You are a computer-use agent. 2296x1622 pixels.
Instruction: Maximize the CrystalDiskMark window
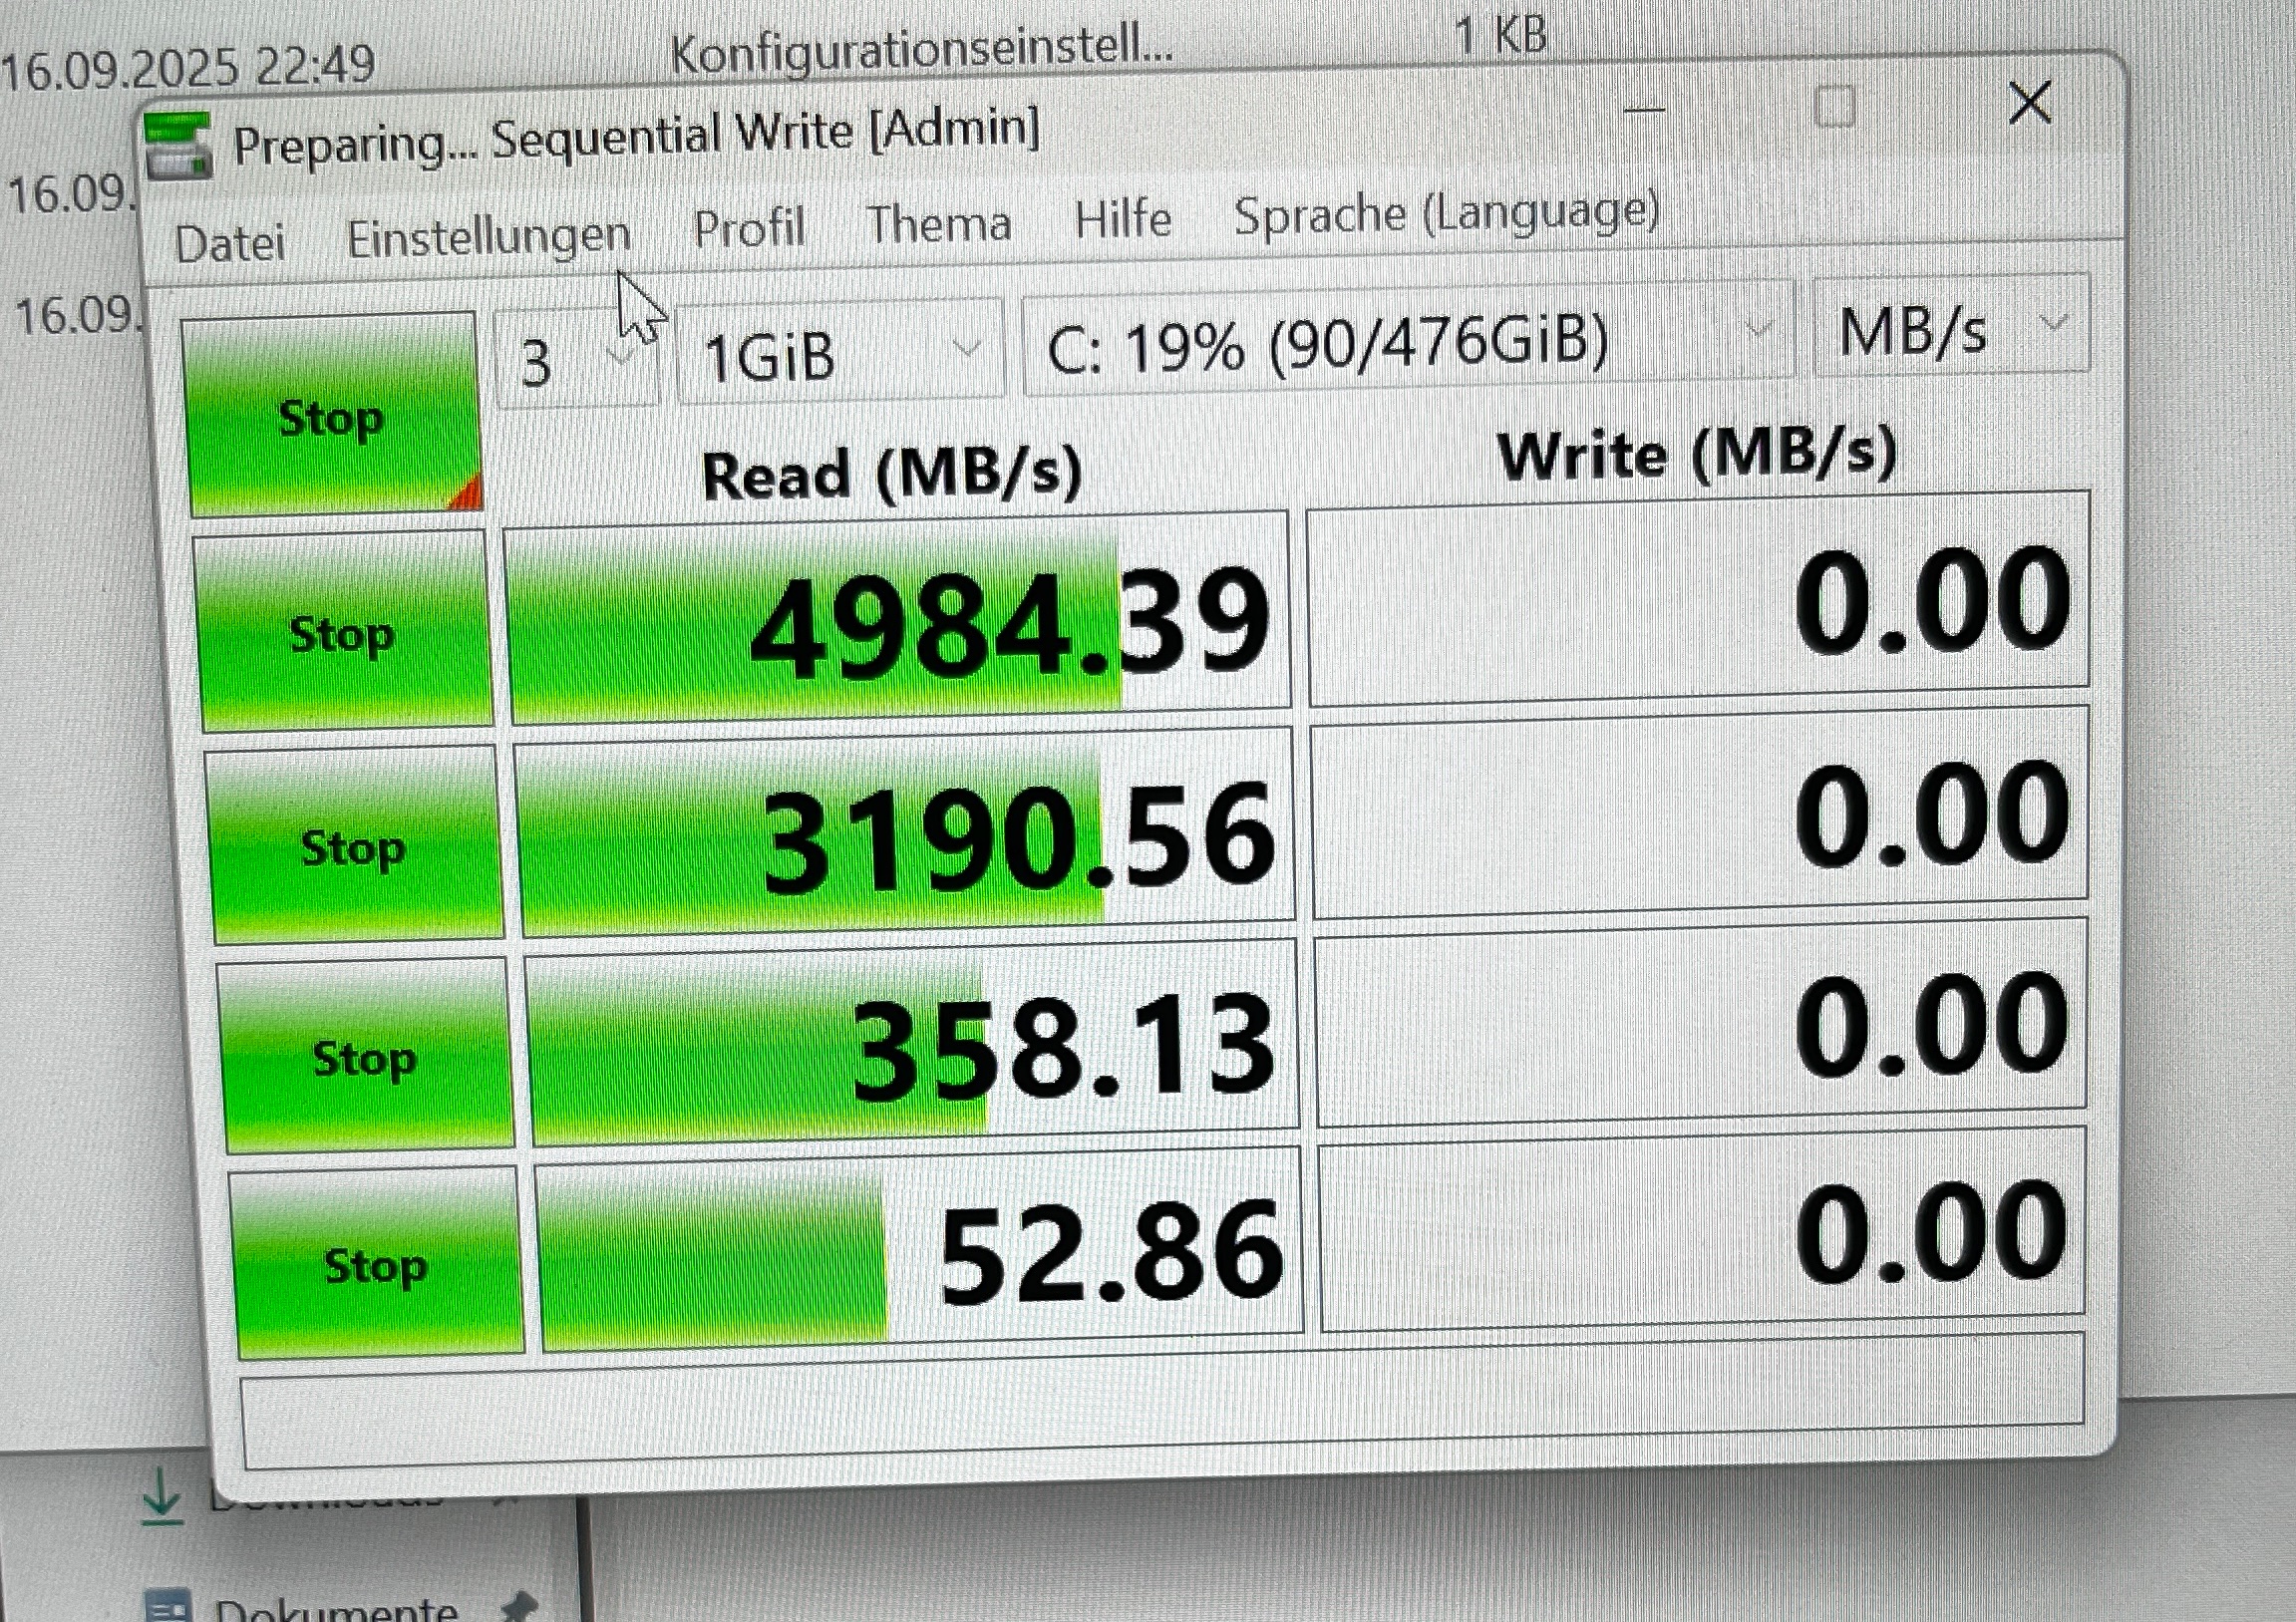click(1834, 106)
